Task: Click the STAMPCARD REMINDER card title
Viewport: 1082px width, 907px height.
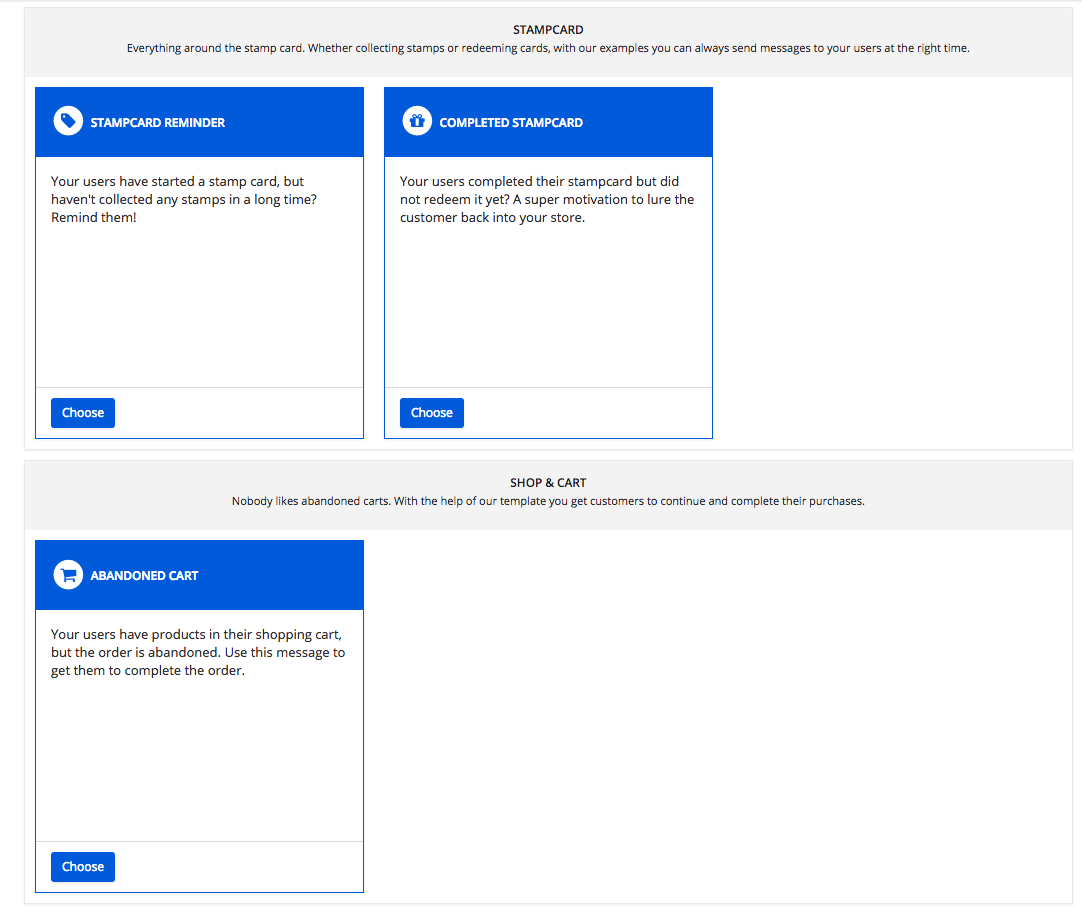Action: (x=157, y=123)
